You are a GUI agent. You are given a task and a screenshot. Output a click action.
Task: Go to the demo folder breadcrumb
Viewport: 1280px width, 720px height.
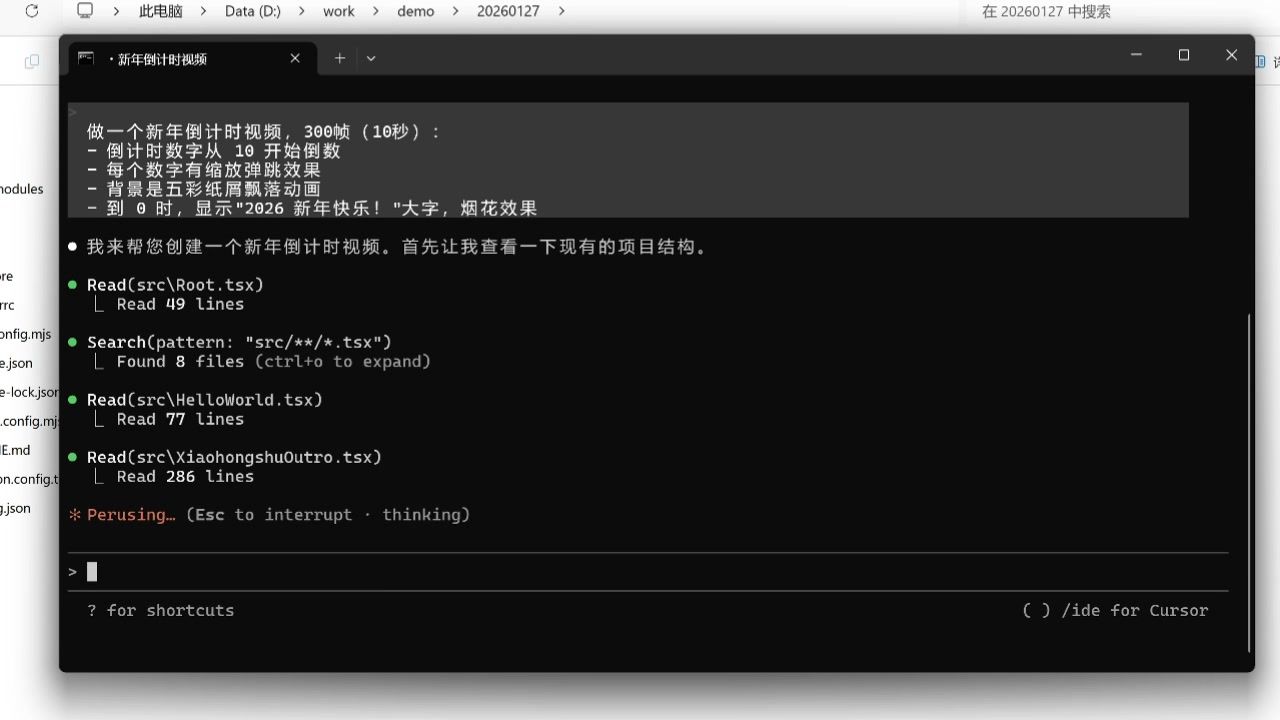416,11
